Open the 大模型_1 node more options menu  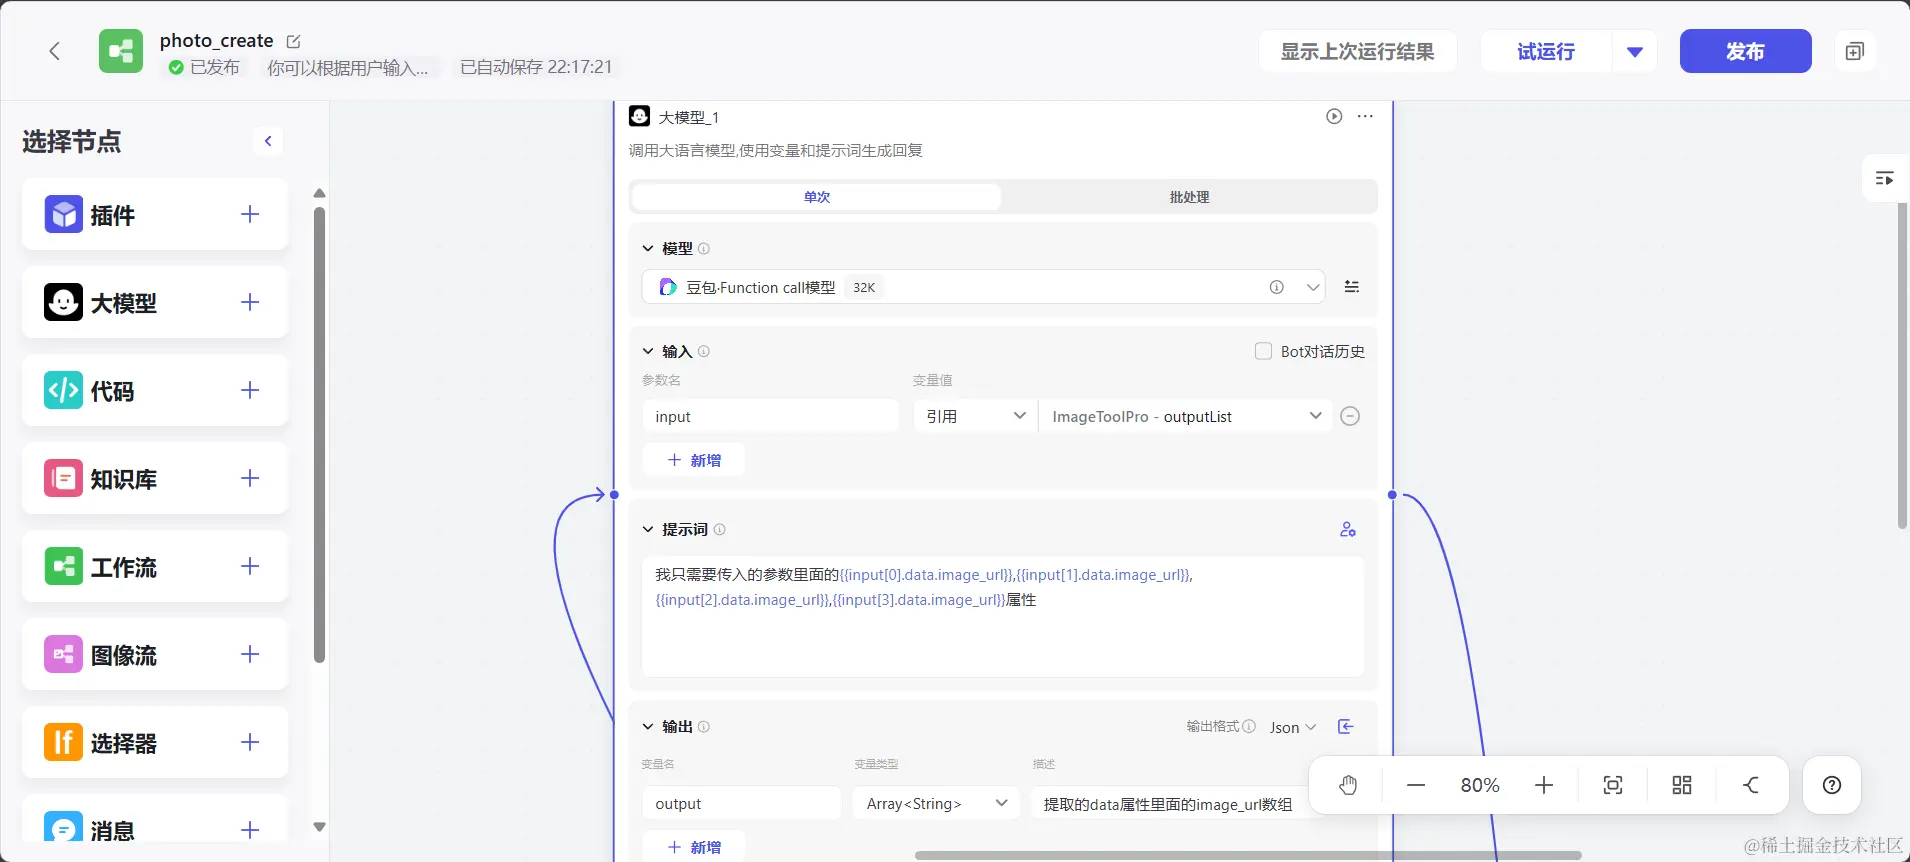coord(1365,116)
